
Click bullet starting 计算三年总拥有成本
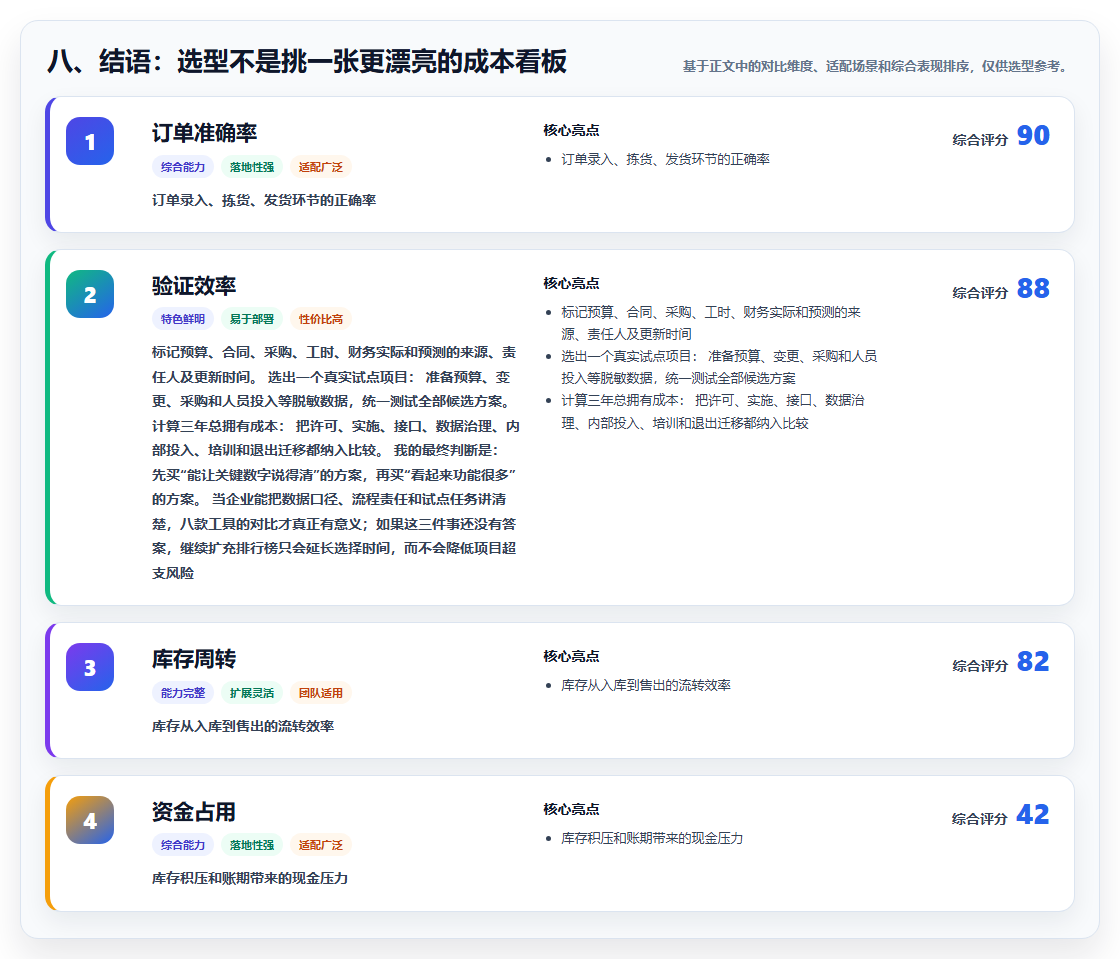[712, 411]
